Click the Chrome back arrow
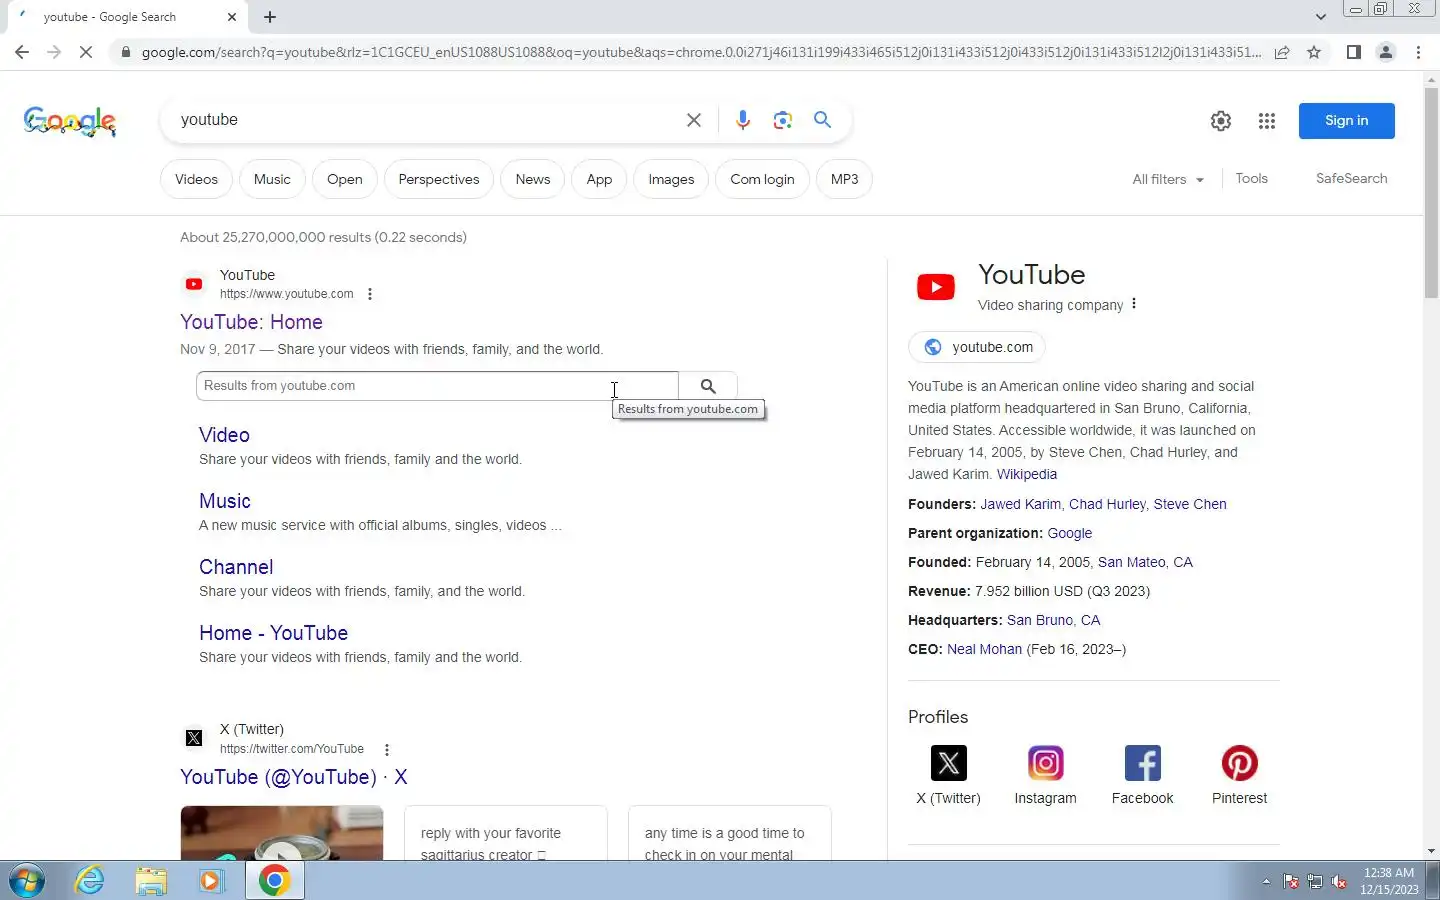Image resolution: width=1440 pixels, height=900 pixels. pos(22,52)
